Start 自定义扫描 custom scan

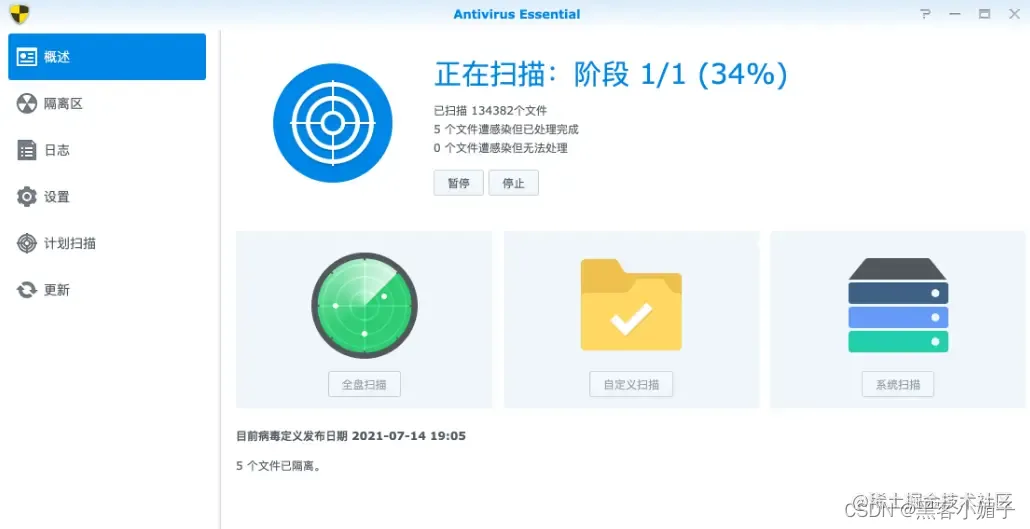631,384
